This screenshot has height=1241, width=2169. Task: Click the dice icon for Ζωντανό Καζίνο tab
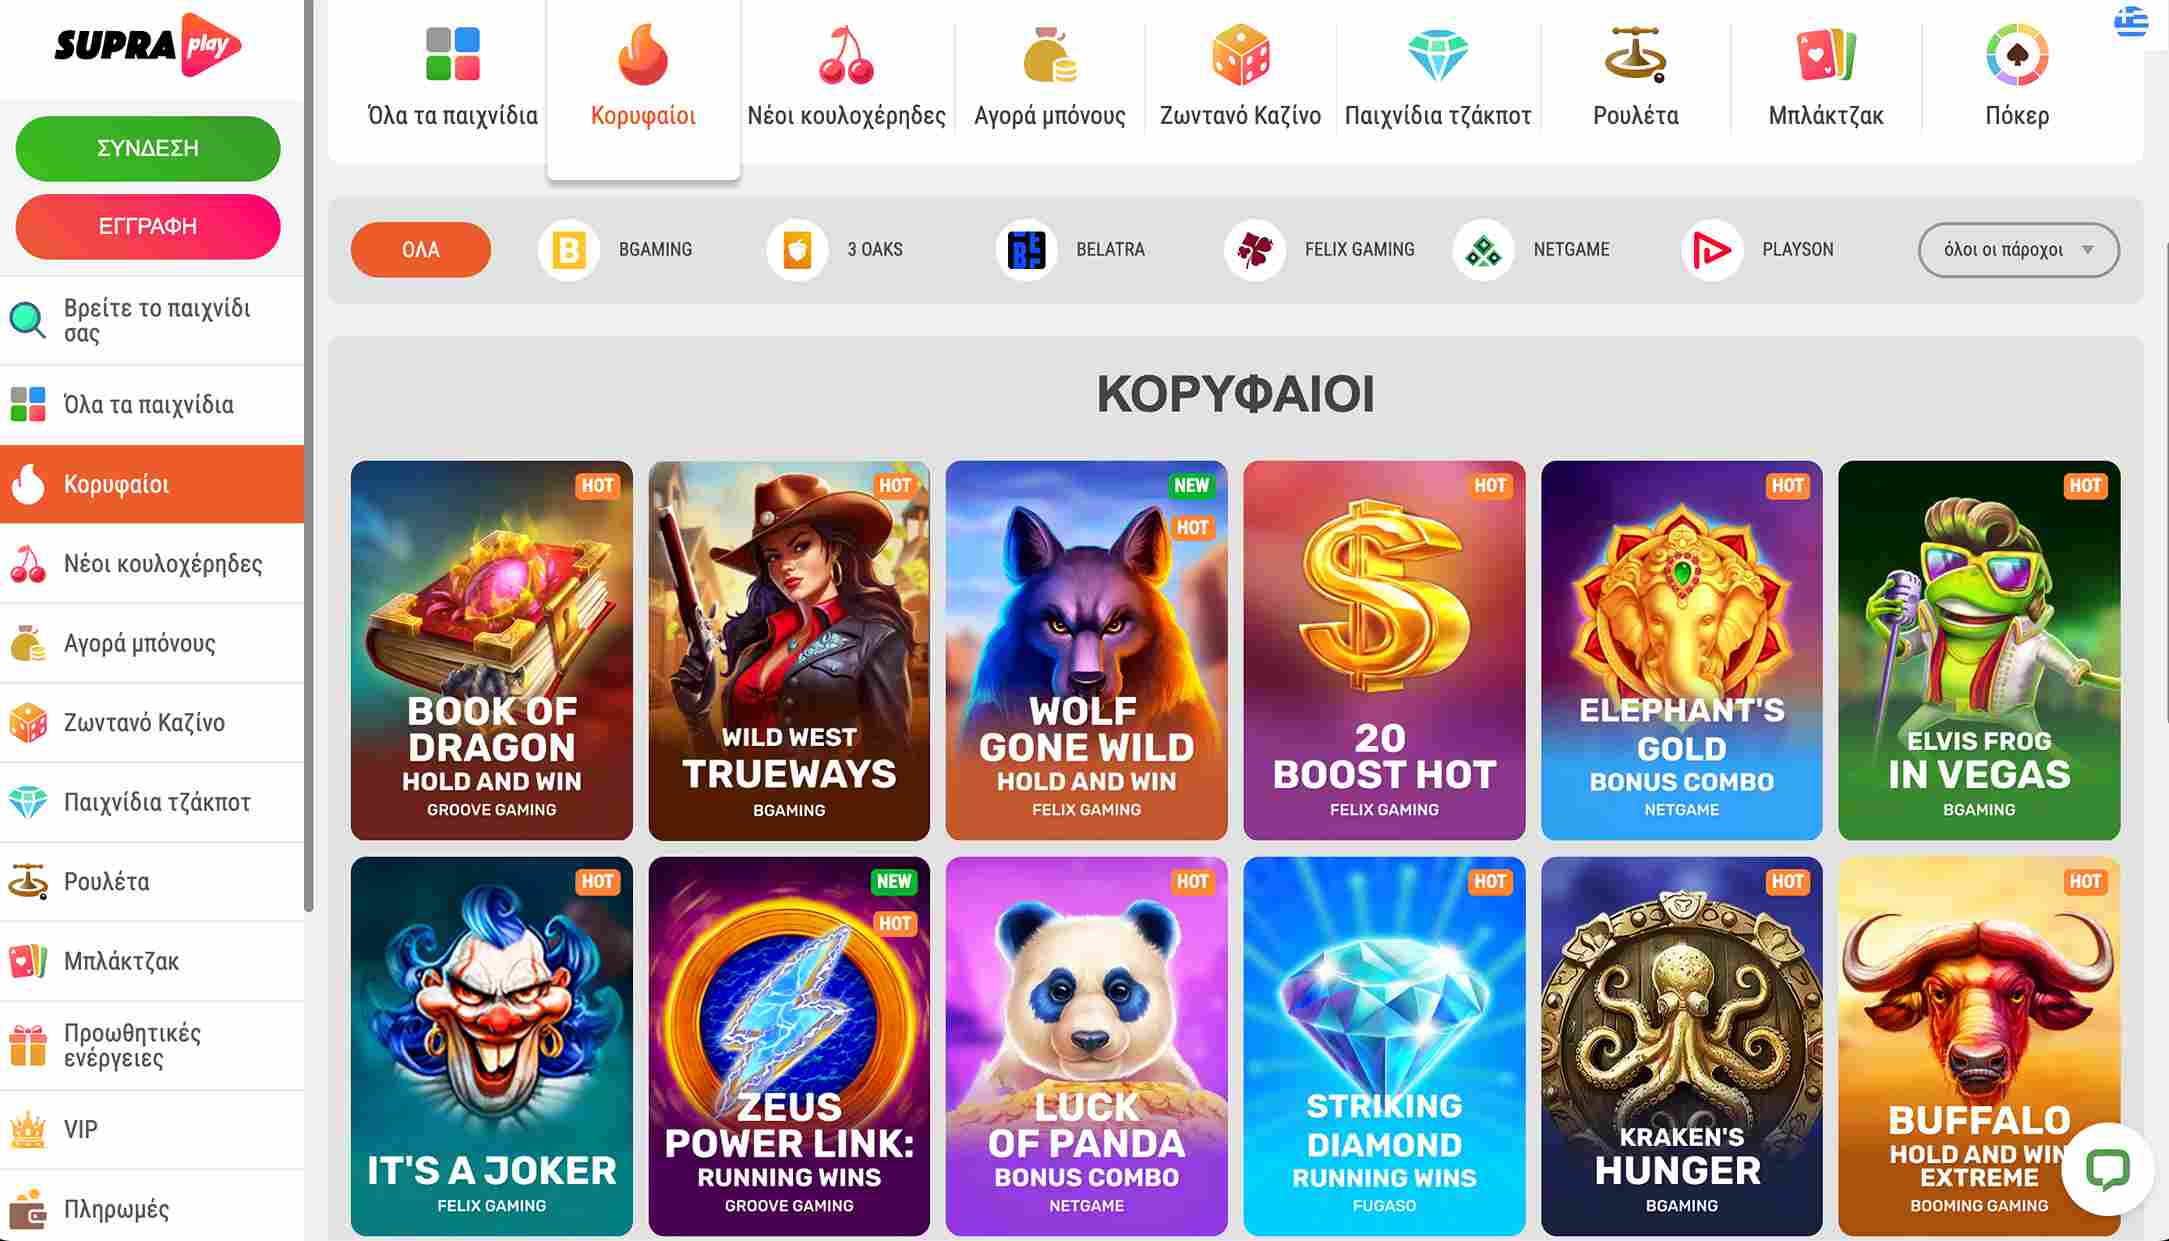[x=1240, y=55]
